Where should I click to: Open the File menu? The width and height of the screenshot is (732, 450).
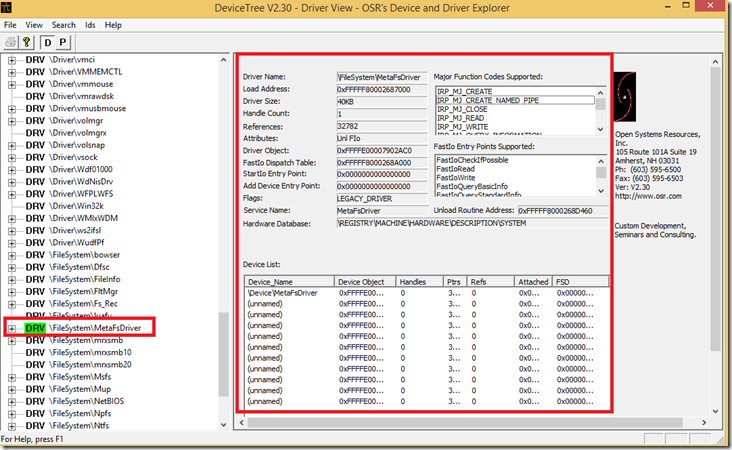pos(10,24)
